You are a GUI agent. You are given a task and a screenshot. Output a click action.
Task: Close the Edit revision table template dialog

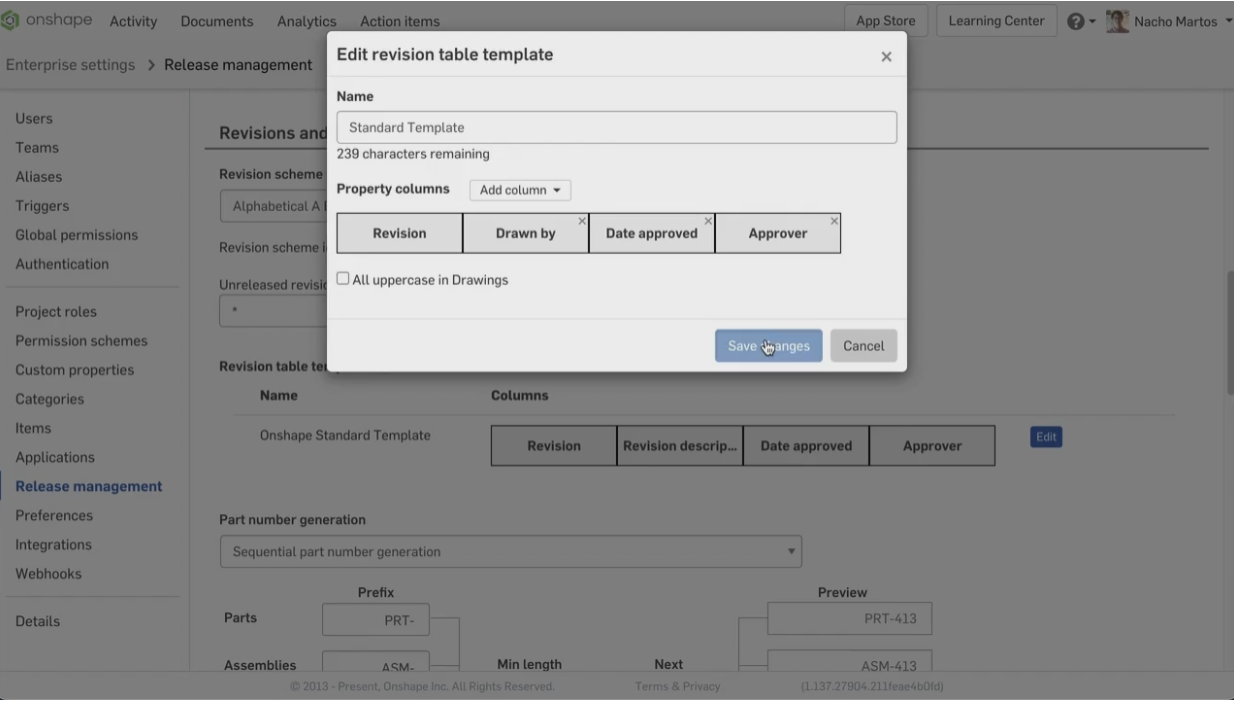pos(886,57)
